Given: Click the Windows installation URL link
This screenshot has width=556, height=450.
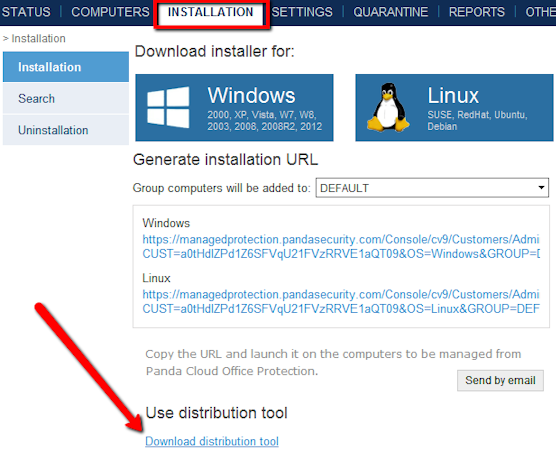Looking at the screenshot, I should click(x=341, y=246).
